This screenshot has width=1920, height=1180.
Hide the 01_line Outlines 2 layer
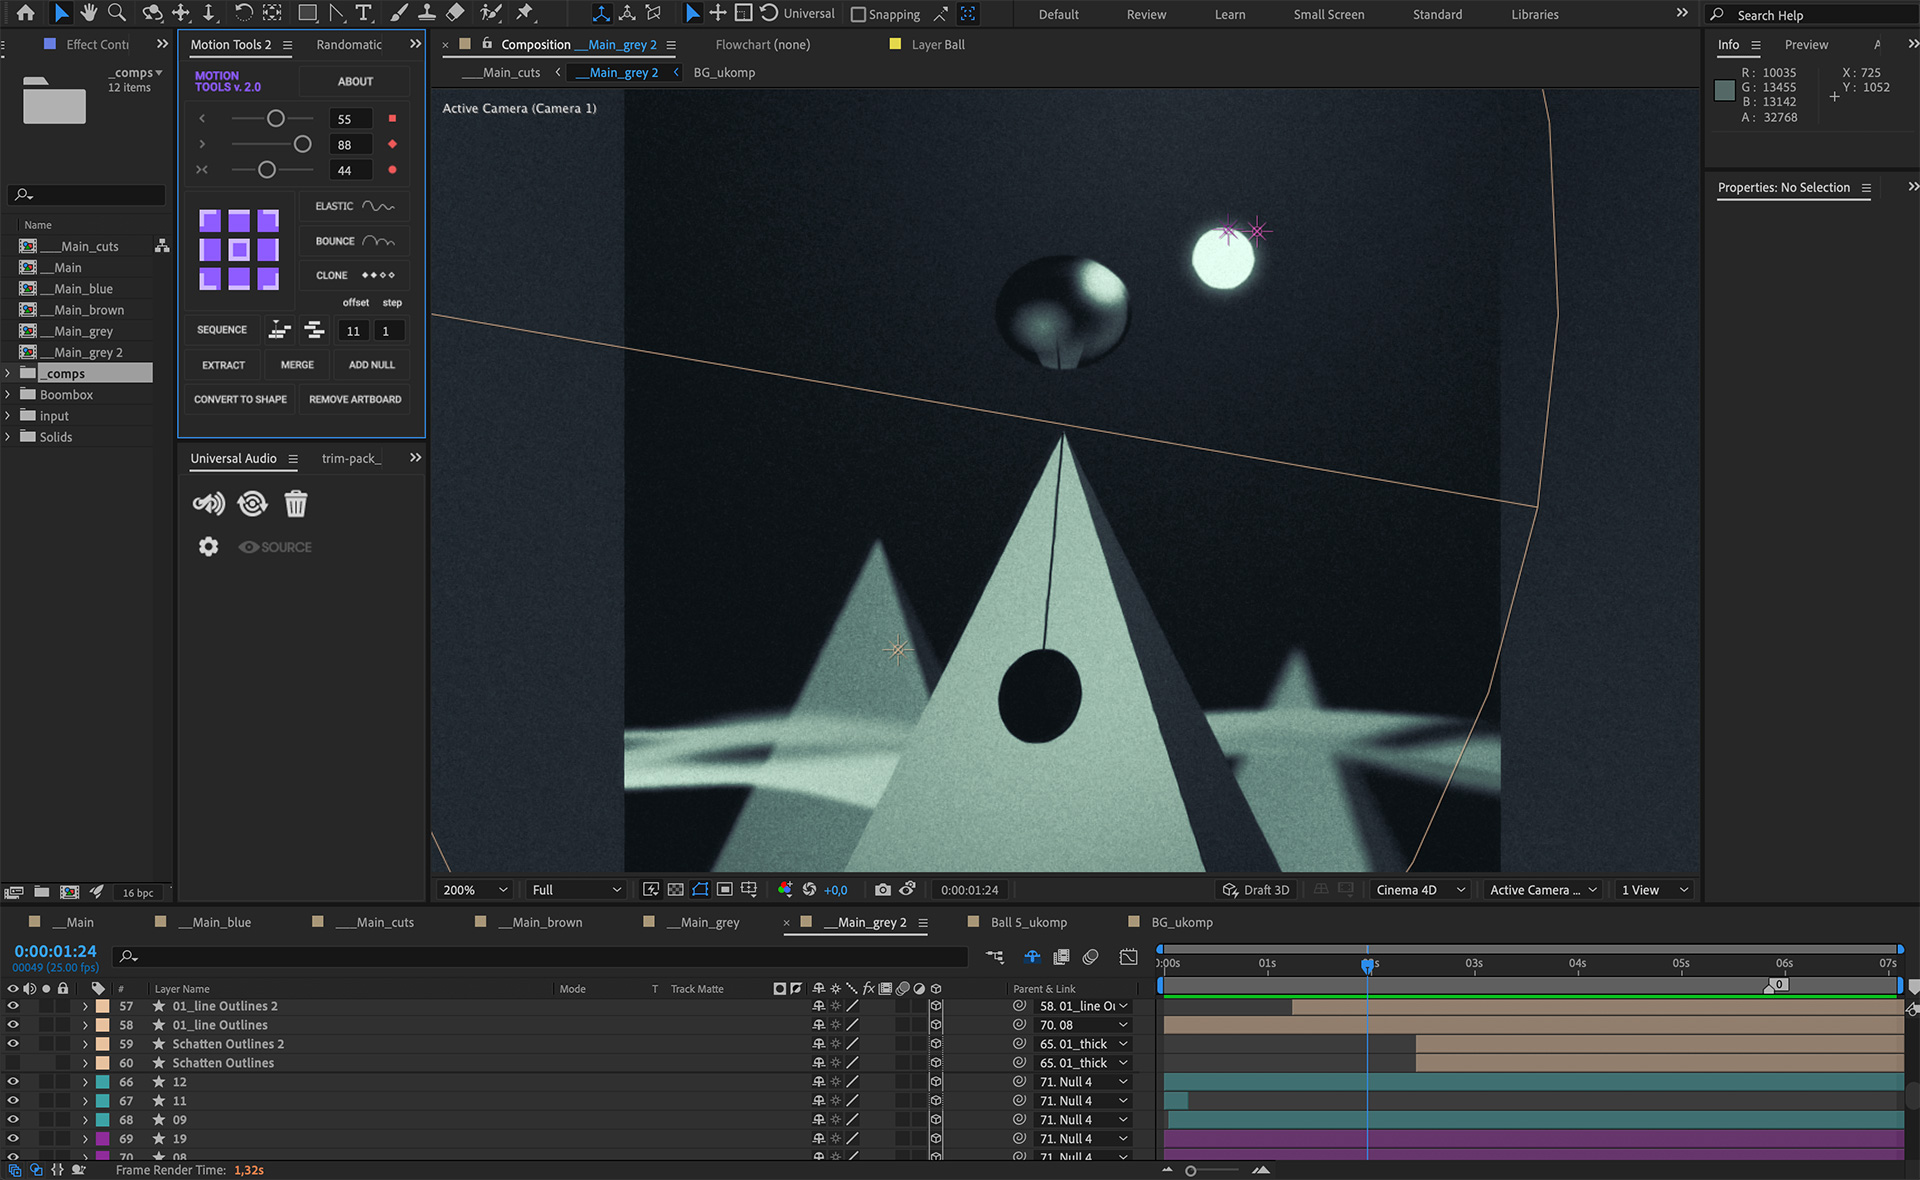tap(13, 1006)
